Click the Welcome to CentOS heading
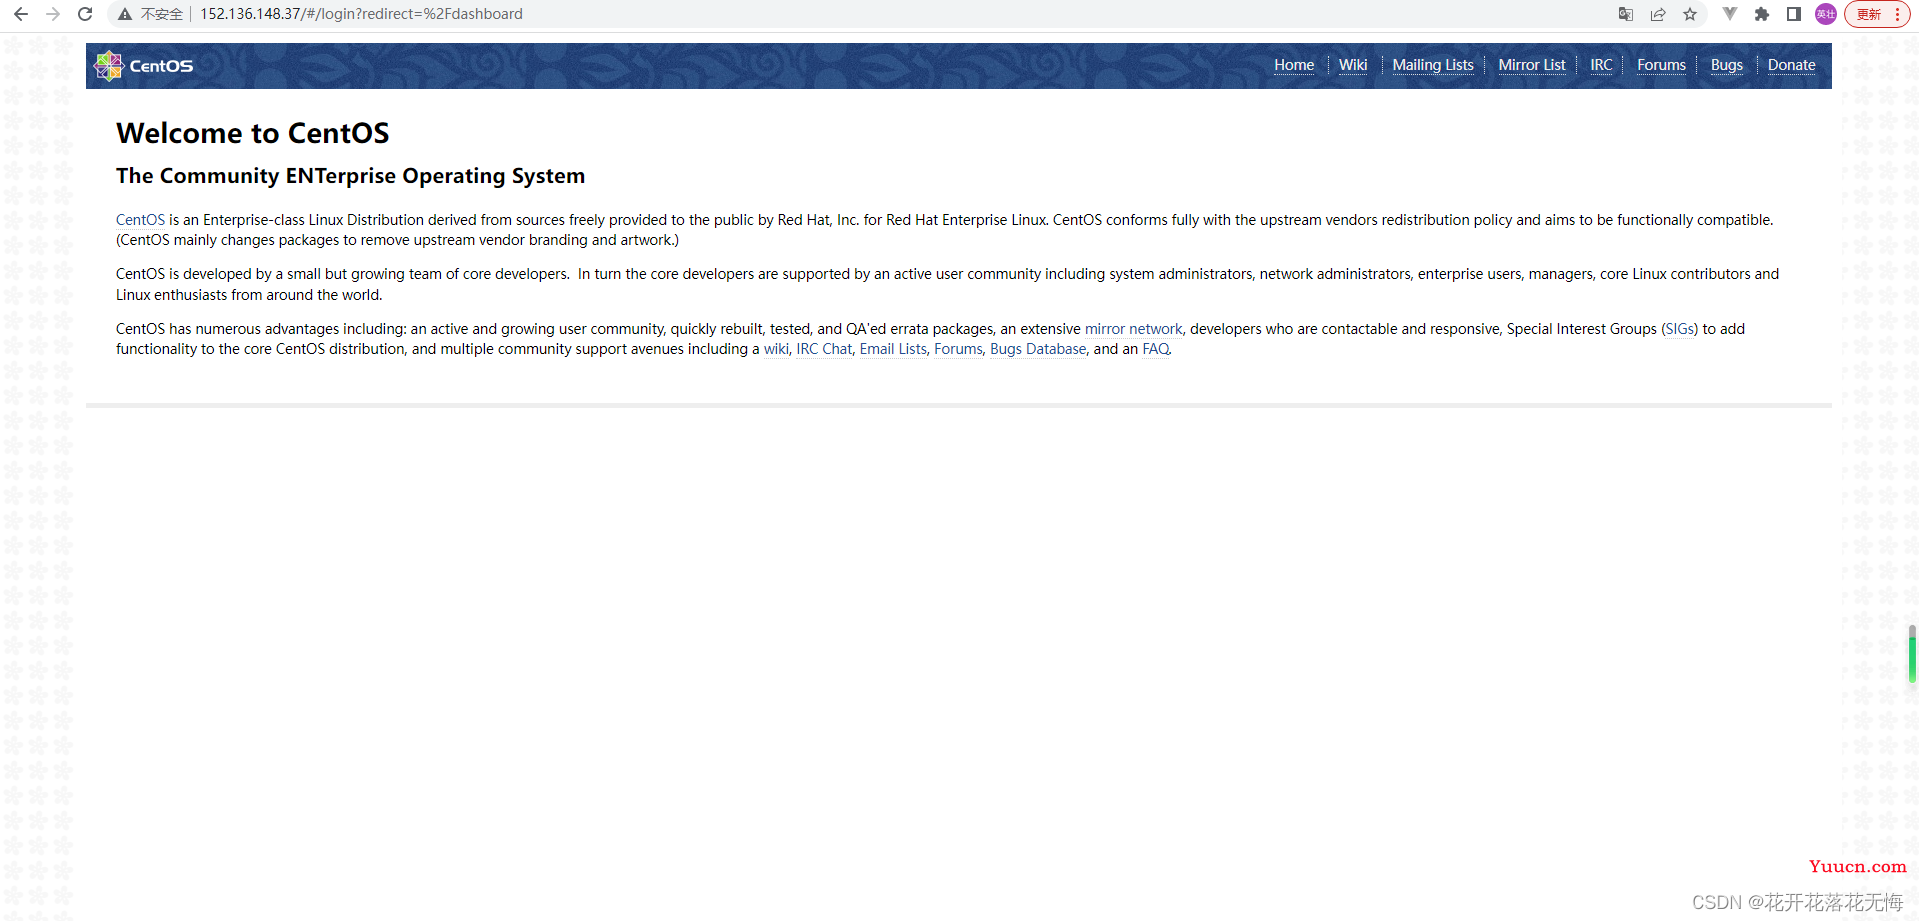Screen dimensions: 1919x921 pos(253,133)
